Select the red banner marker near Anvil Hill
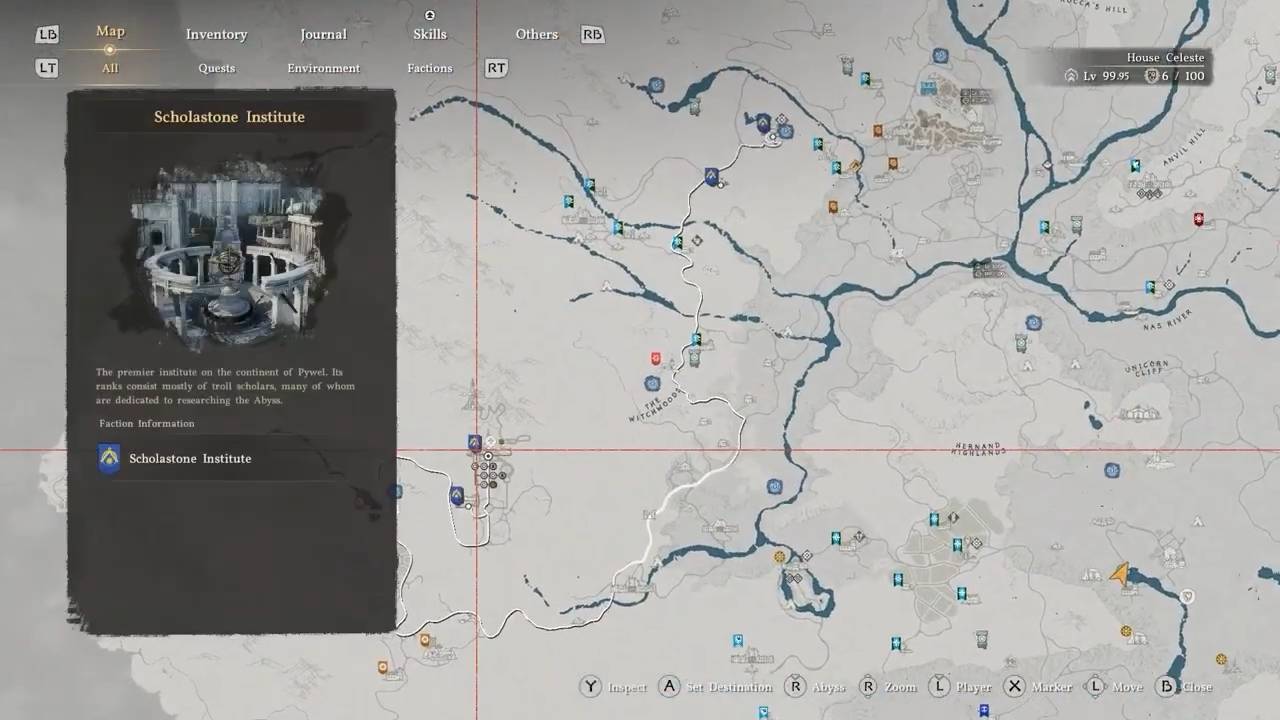Viewport: 1280px width, 720px height. [1198, 219]
